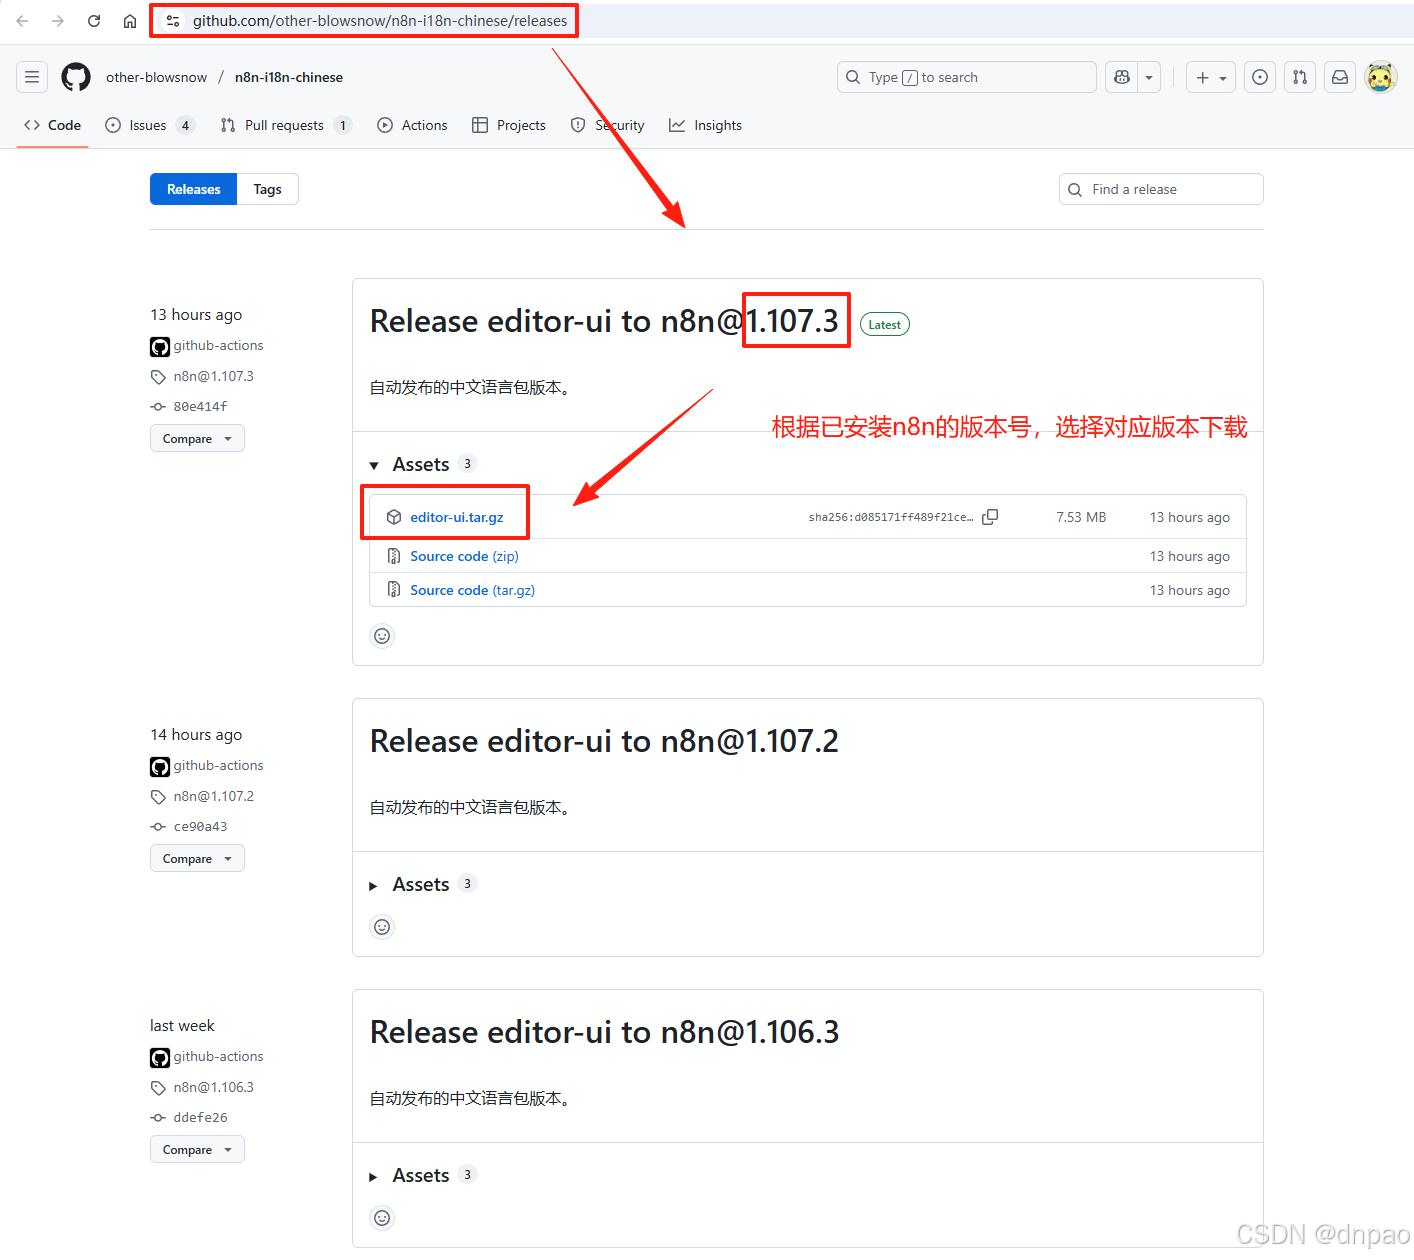Image resolution: width=1414 pixels, height=1260 pixels.
Task: Switch to the Insights tab
Action: [x=705, y=125]
